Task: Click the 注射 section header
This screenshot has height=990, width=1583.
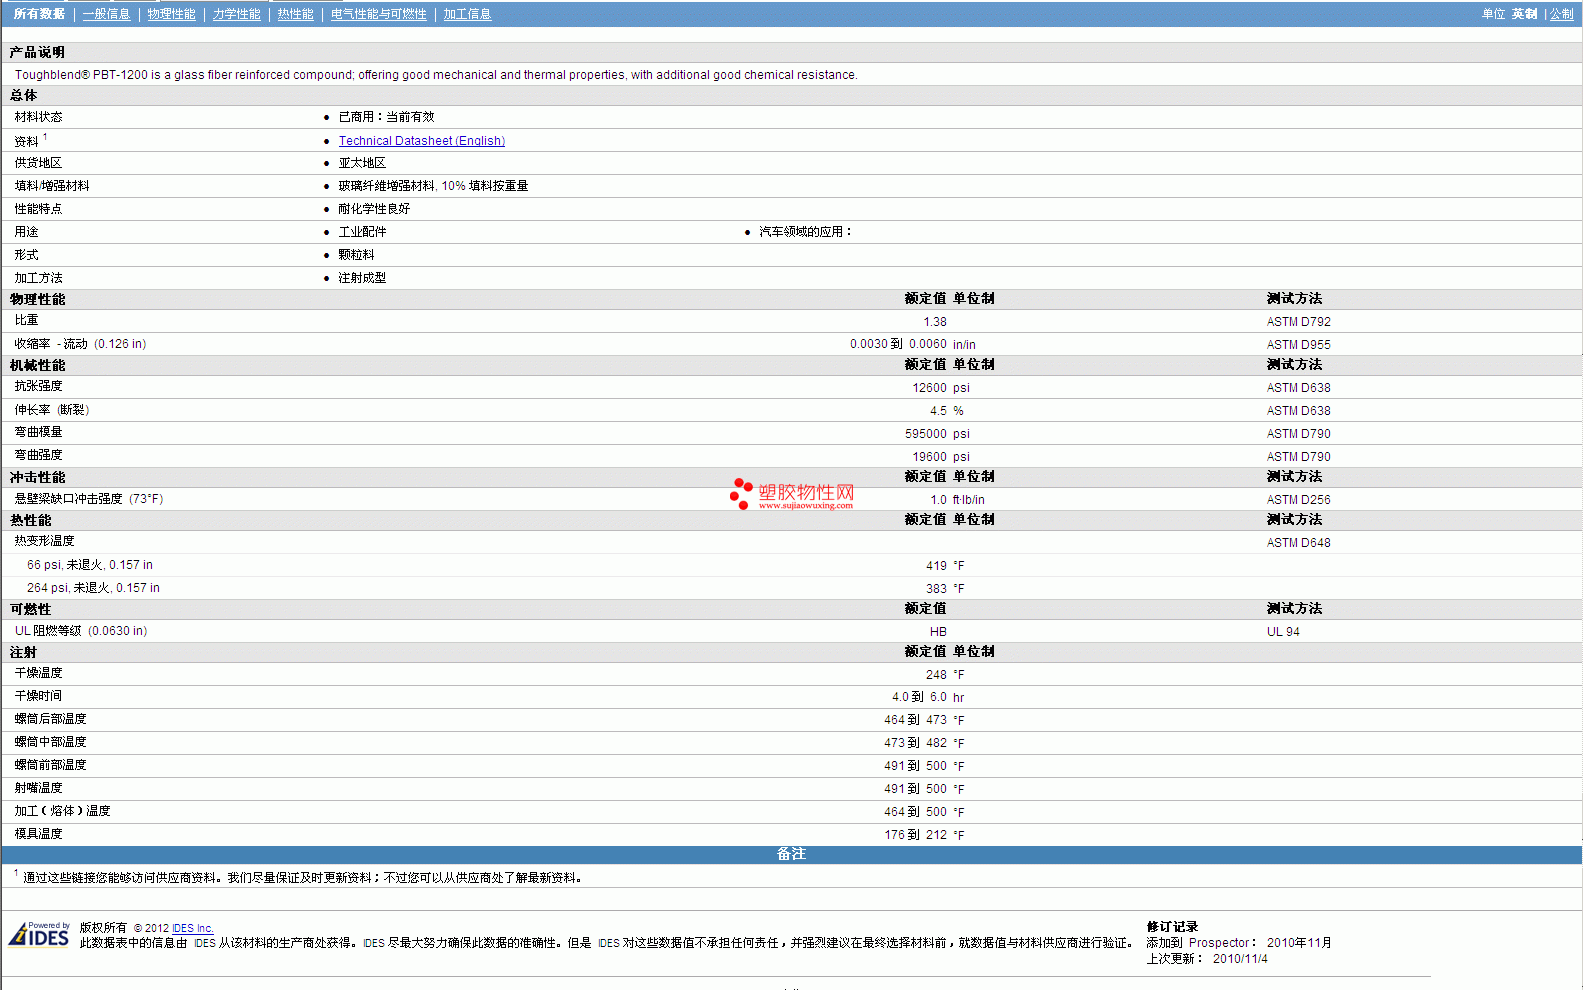Action: [23, 652]
